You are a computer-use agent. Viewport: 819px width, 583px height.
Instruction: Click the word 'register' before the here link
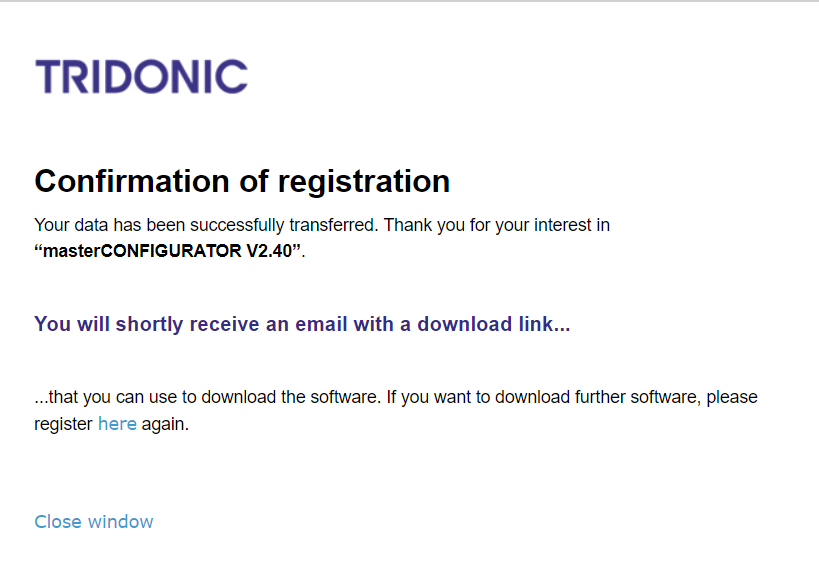point(63,424)
